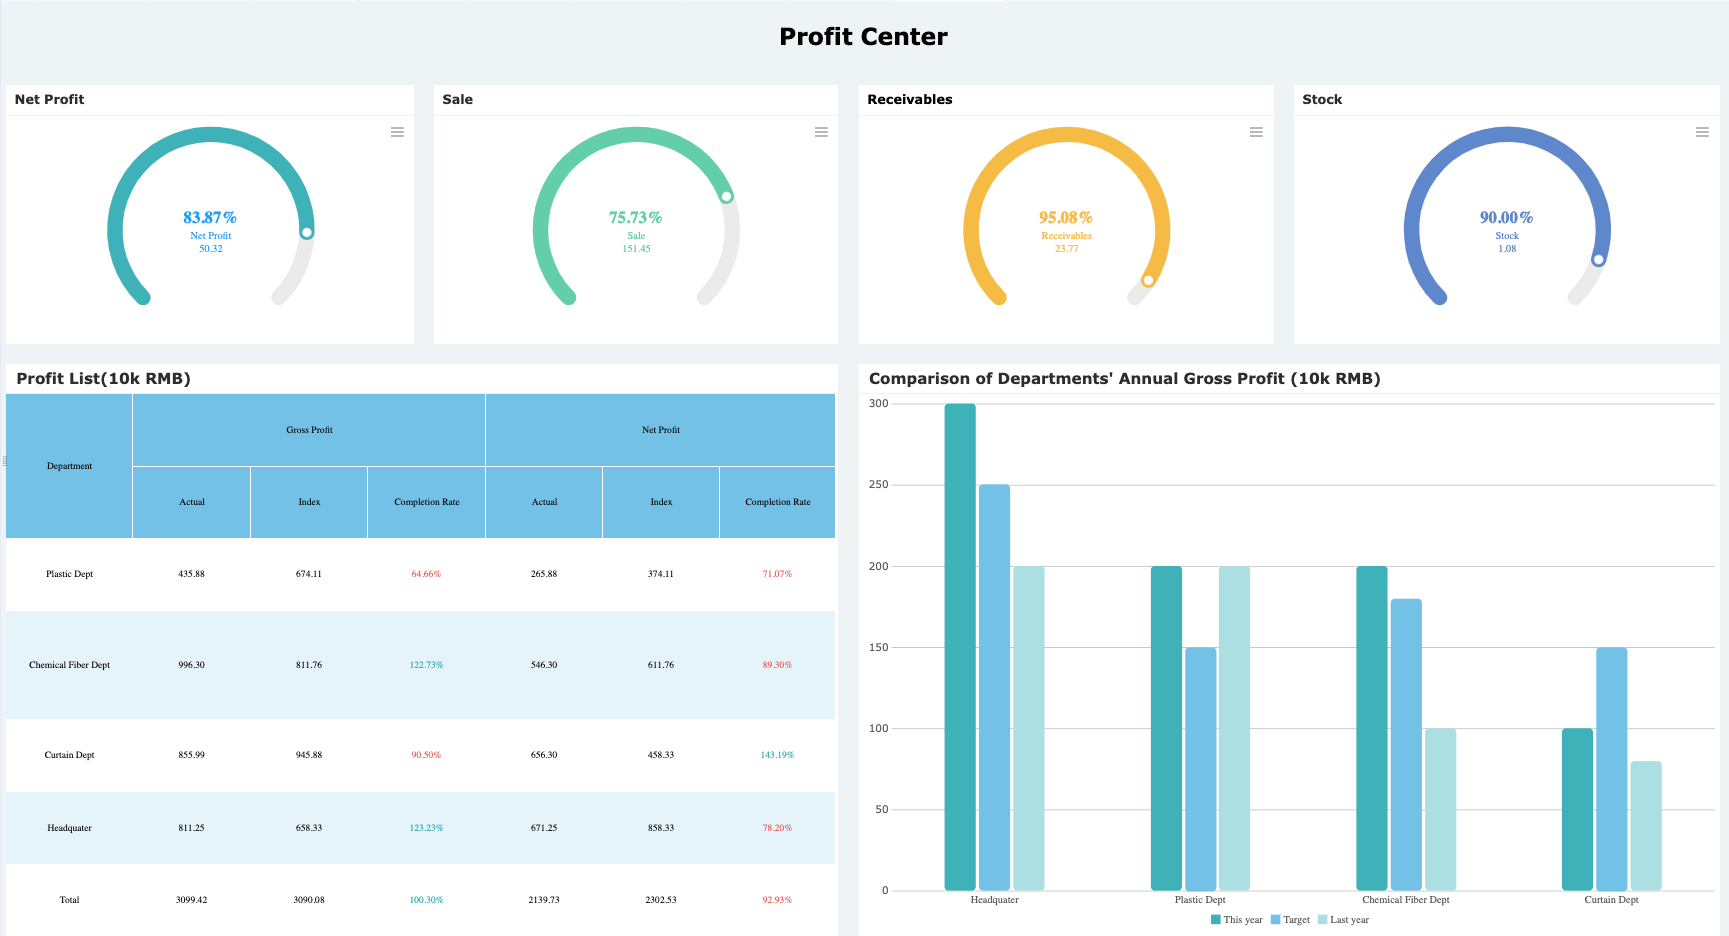The image size is (1729, 936).
Task: Click the 'Department' table header
Action: 69,466
